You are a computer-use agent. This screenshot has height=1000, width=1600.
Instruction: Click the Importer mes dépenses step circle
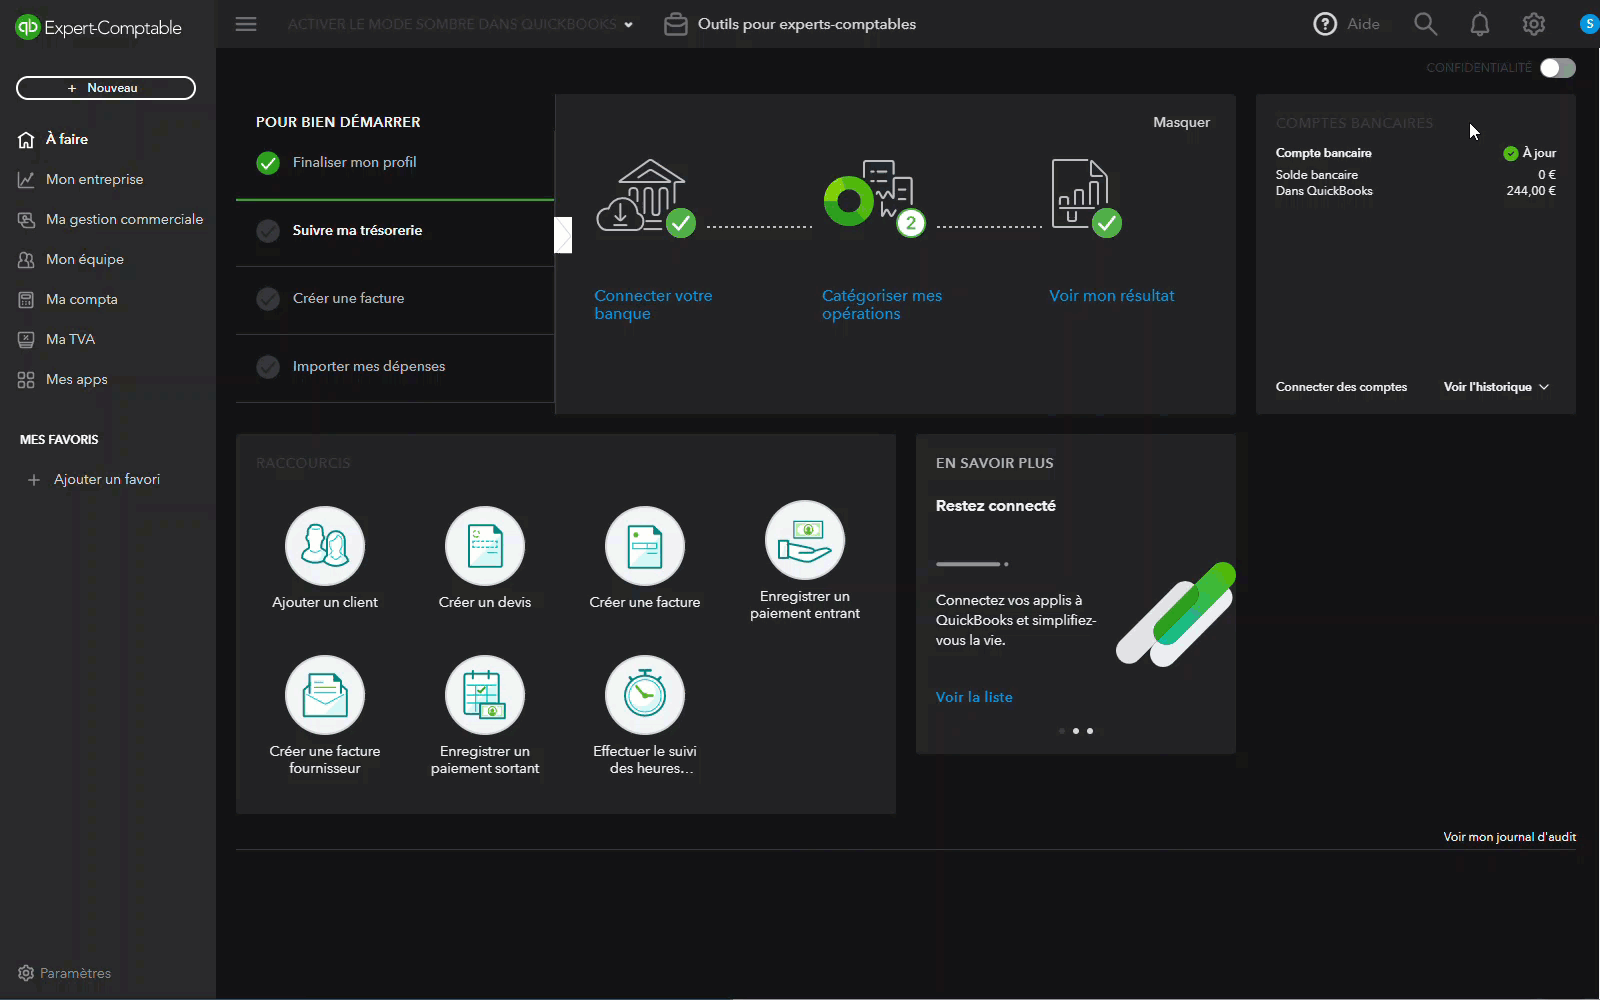[x=268, y=367]
